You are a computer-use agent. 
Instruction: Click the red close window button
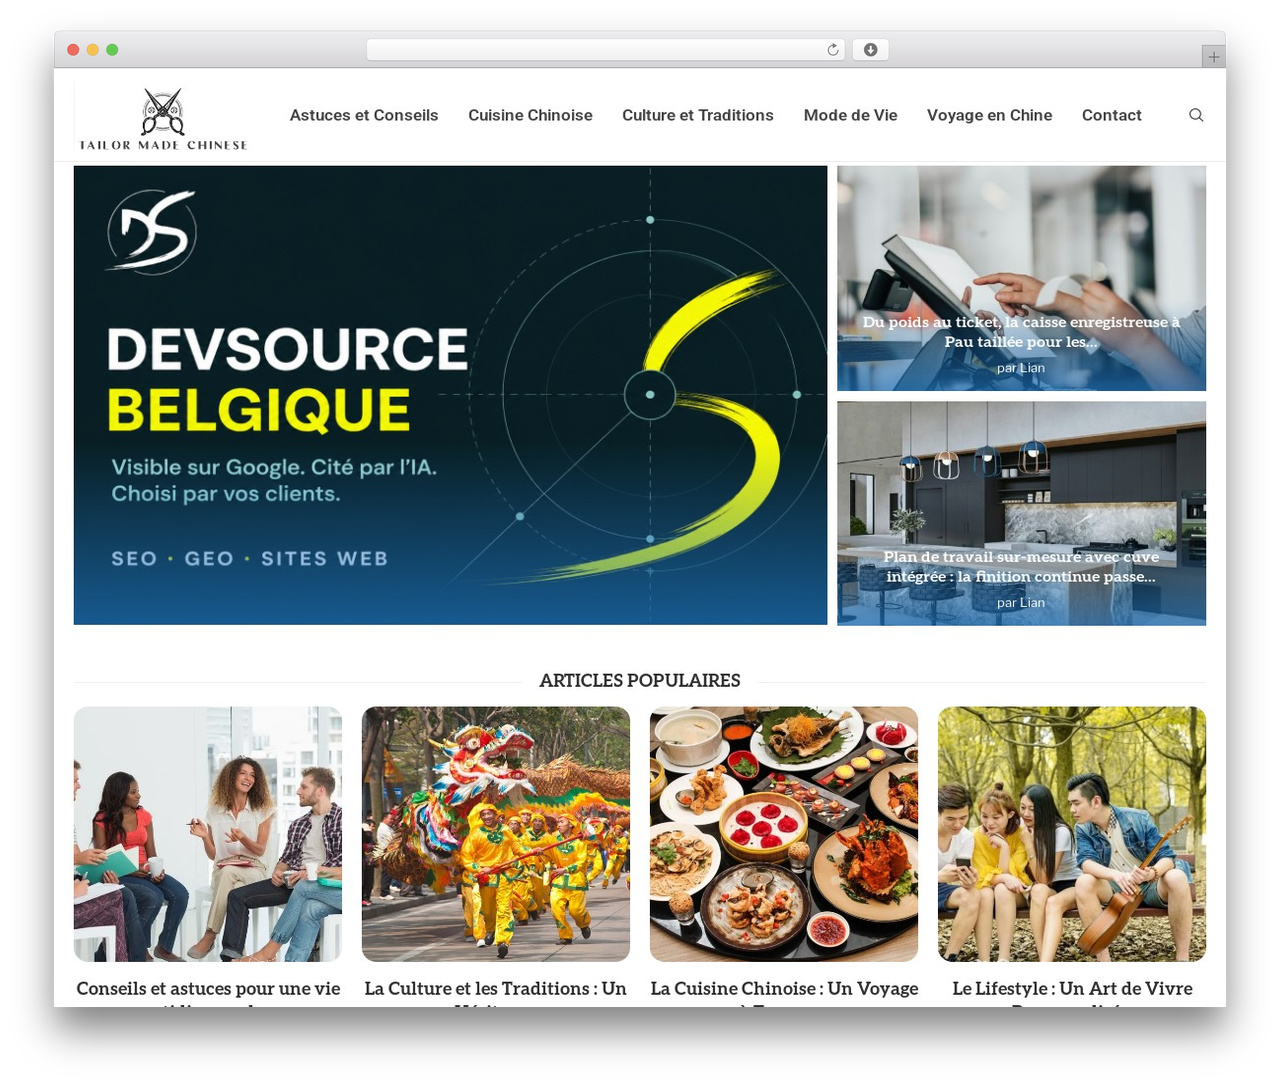73,50
